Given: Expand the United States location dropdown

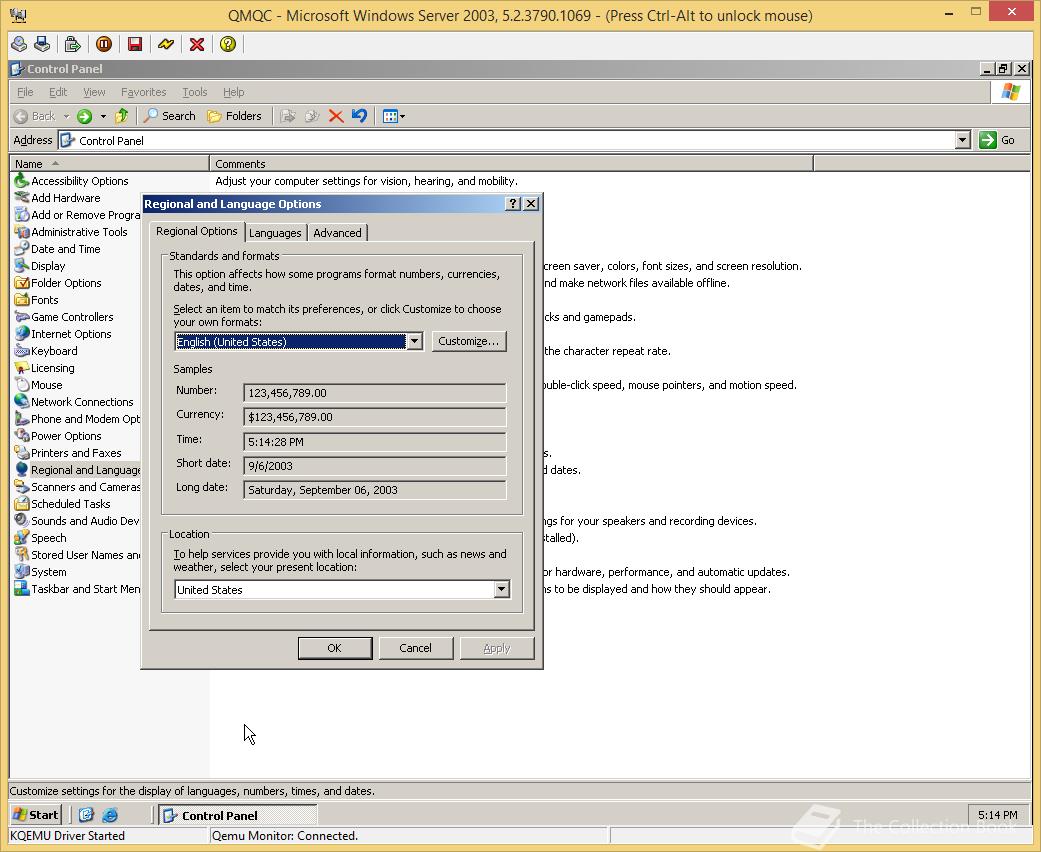Looking at the screenshot, I should coord(501,590).
